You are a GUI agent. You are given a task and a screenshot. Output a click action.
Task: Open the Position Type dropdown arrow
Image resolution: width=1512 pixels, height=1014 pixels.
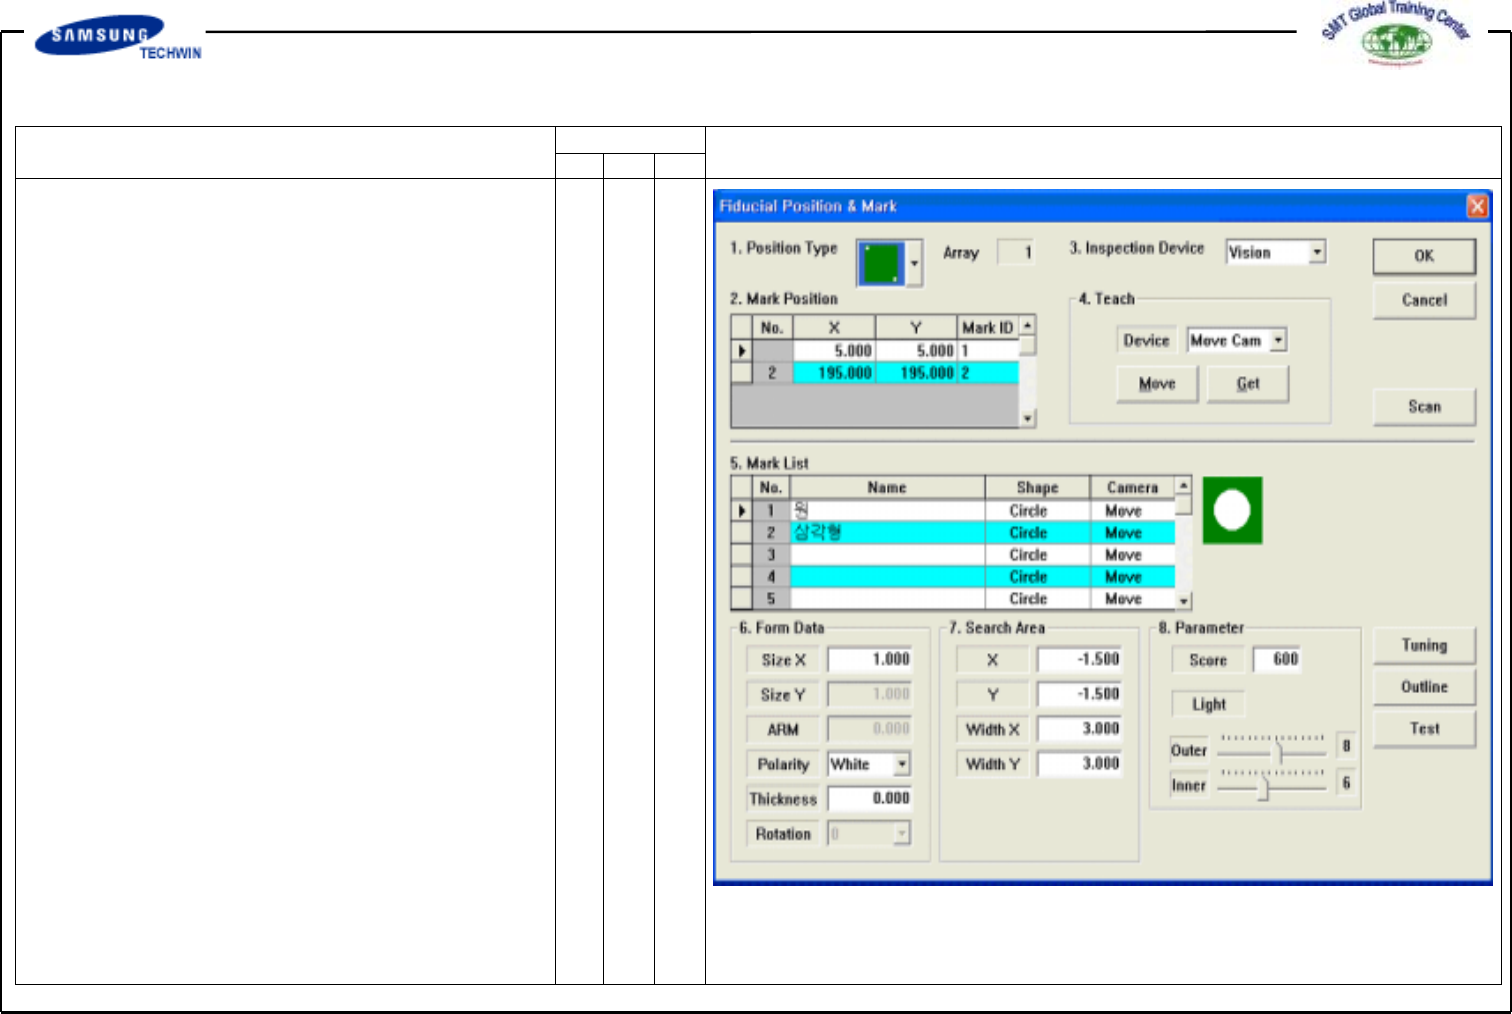(914, 264)
